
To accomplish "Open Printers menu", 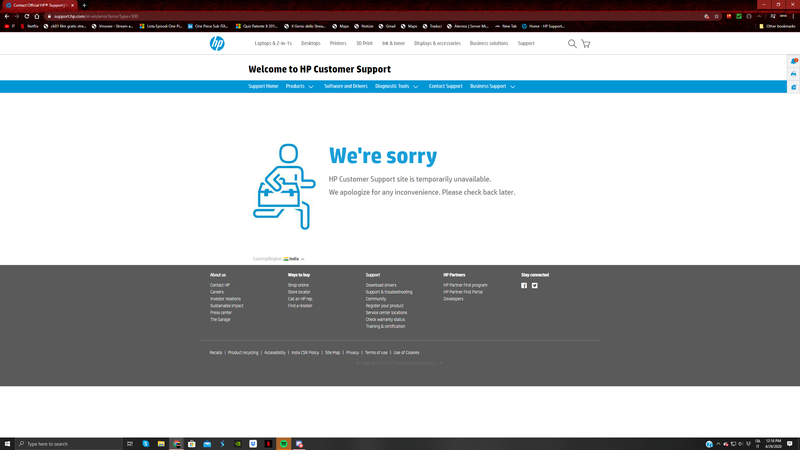I will [x=338, y=43].
